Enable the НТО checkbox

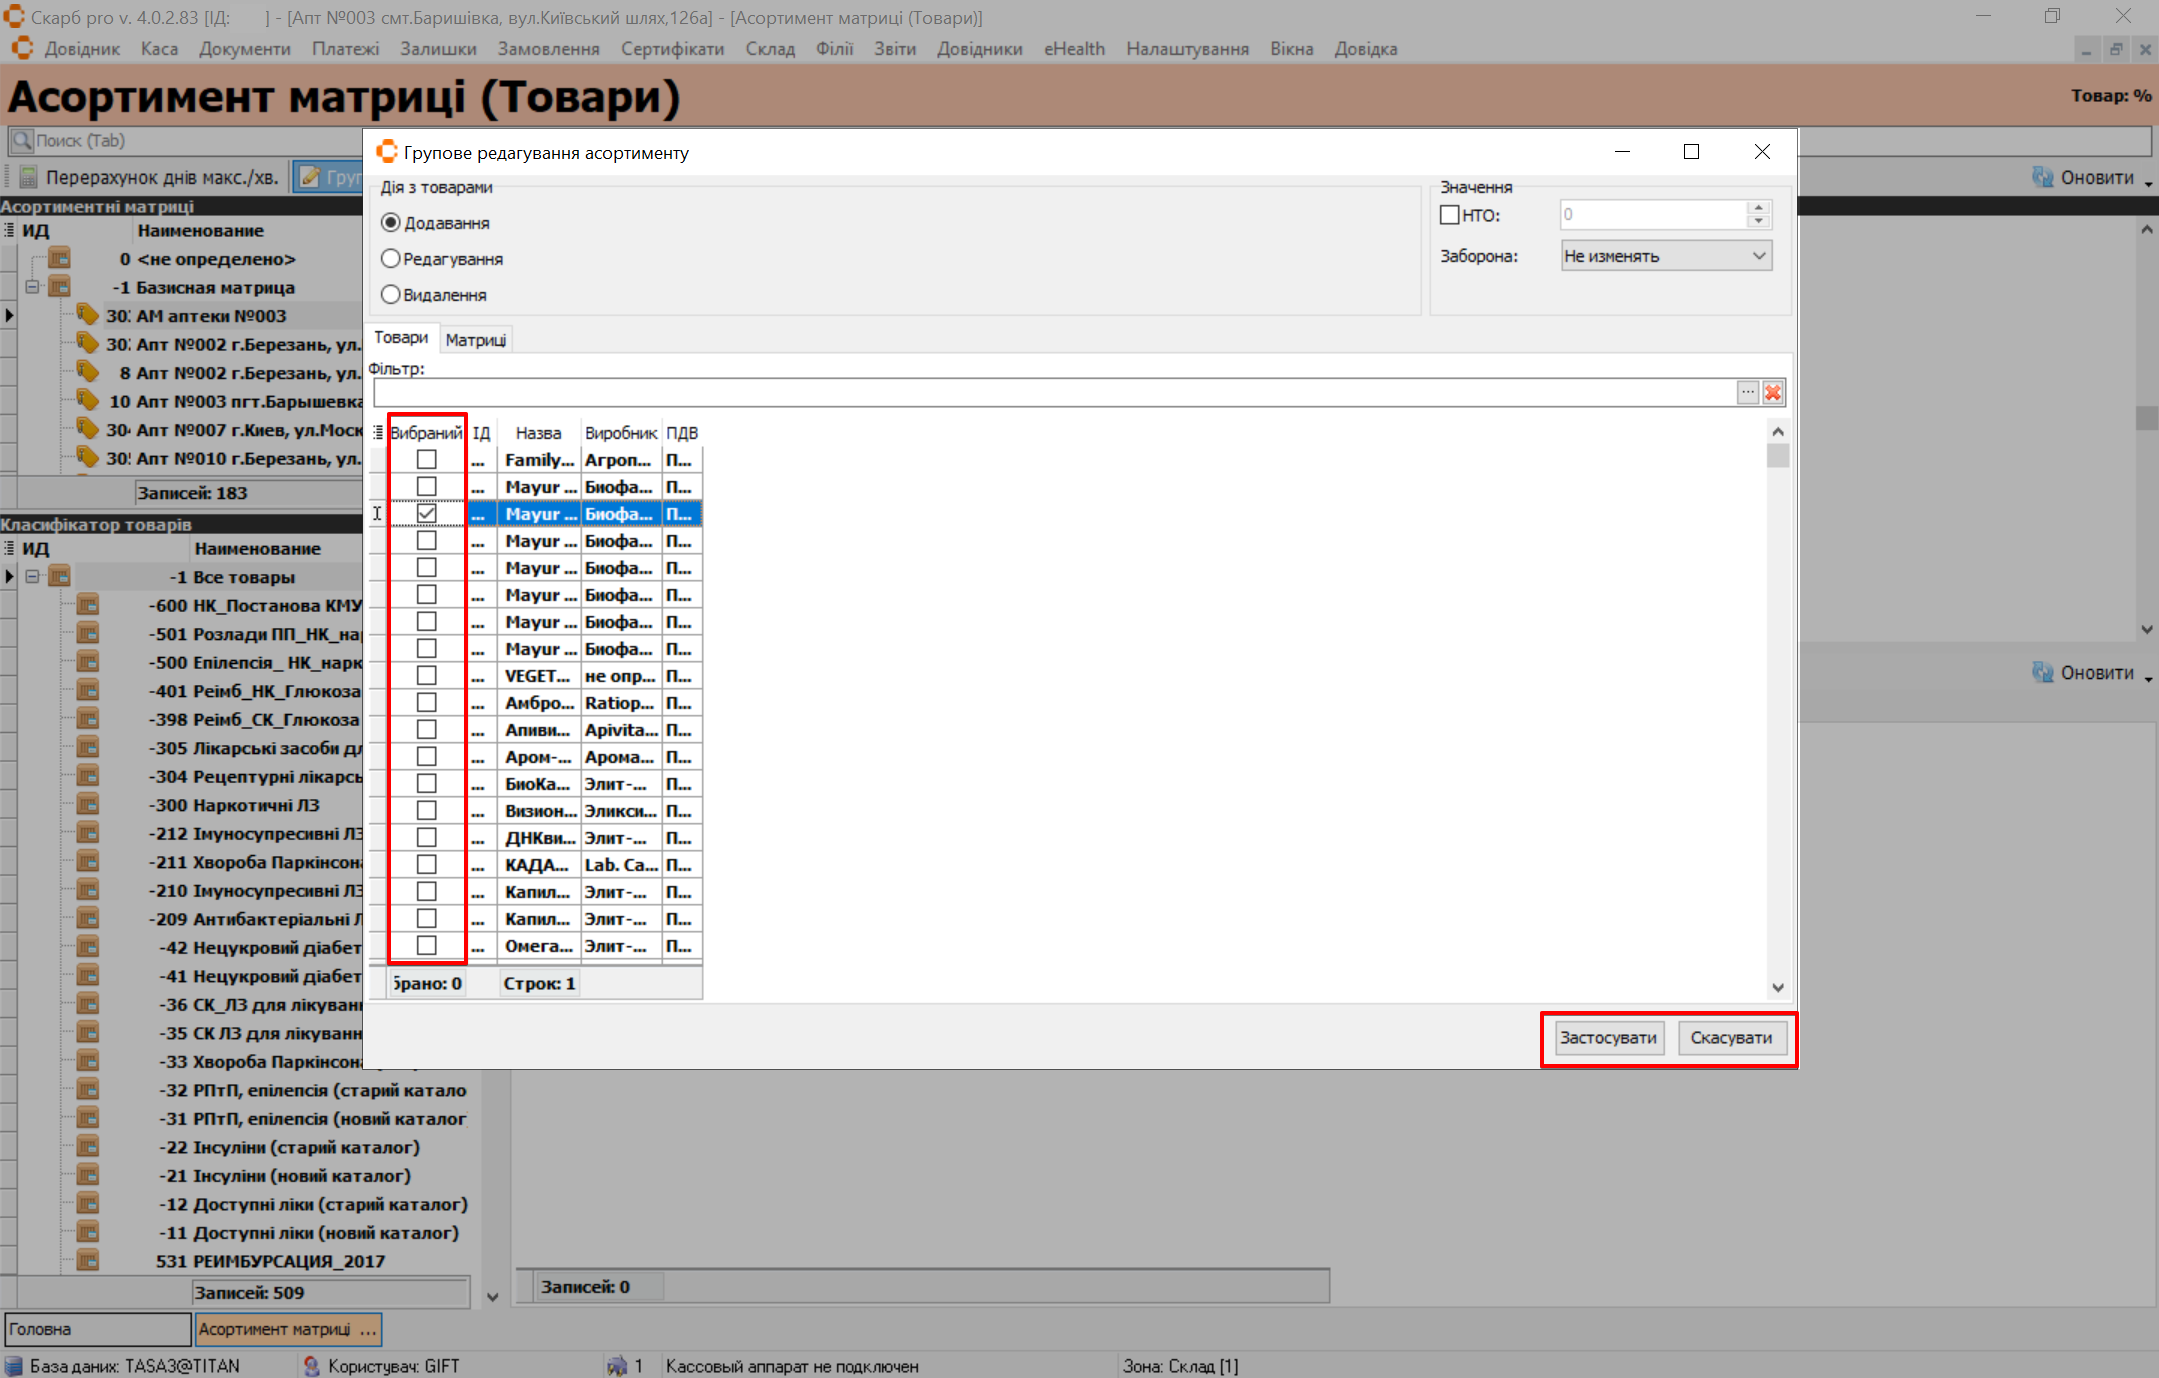(x=1449, y=215)
